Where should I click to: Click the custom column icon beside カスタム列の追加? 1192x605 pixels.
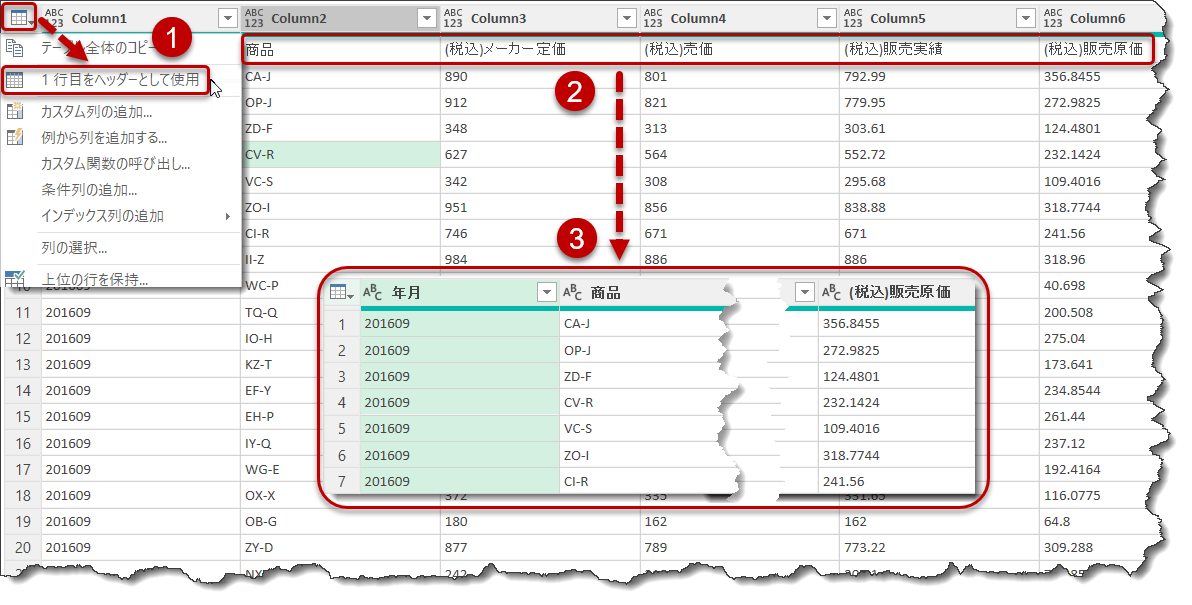point(15,111)
